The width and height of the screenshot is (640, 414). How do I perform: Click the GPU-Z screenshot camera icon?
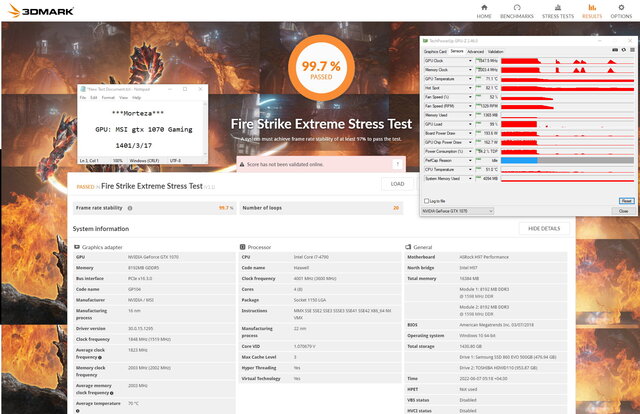pyautogui.click(x=615, y=50)
